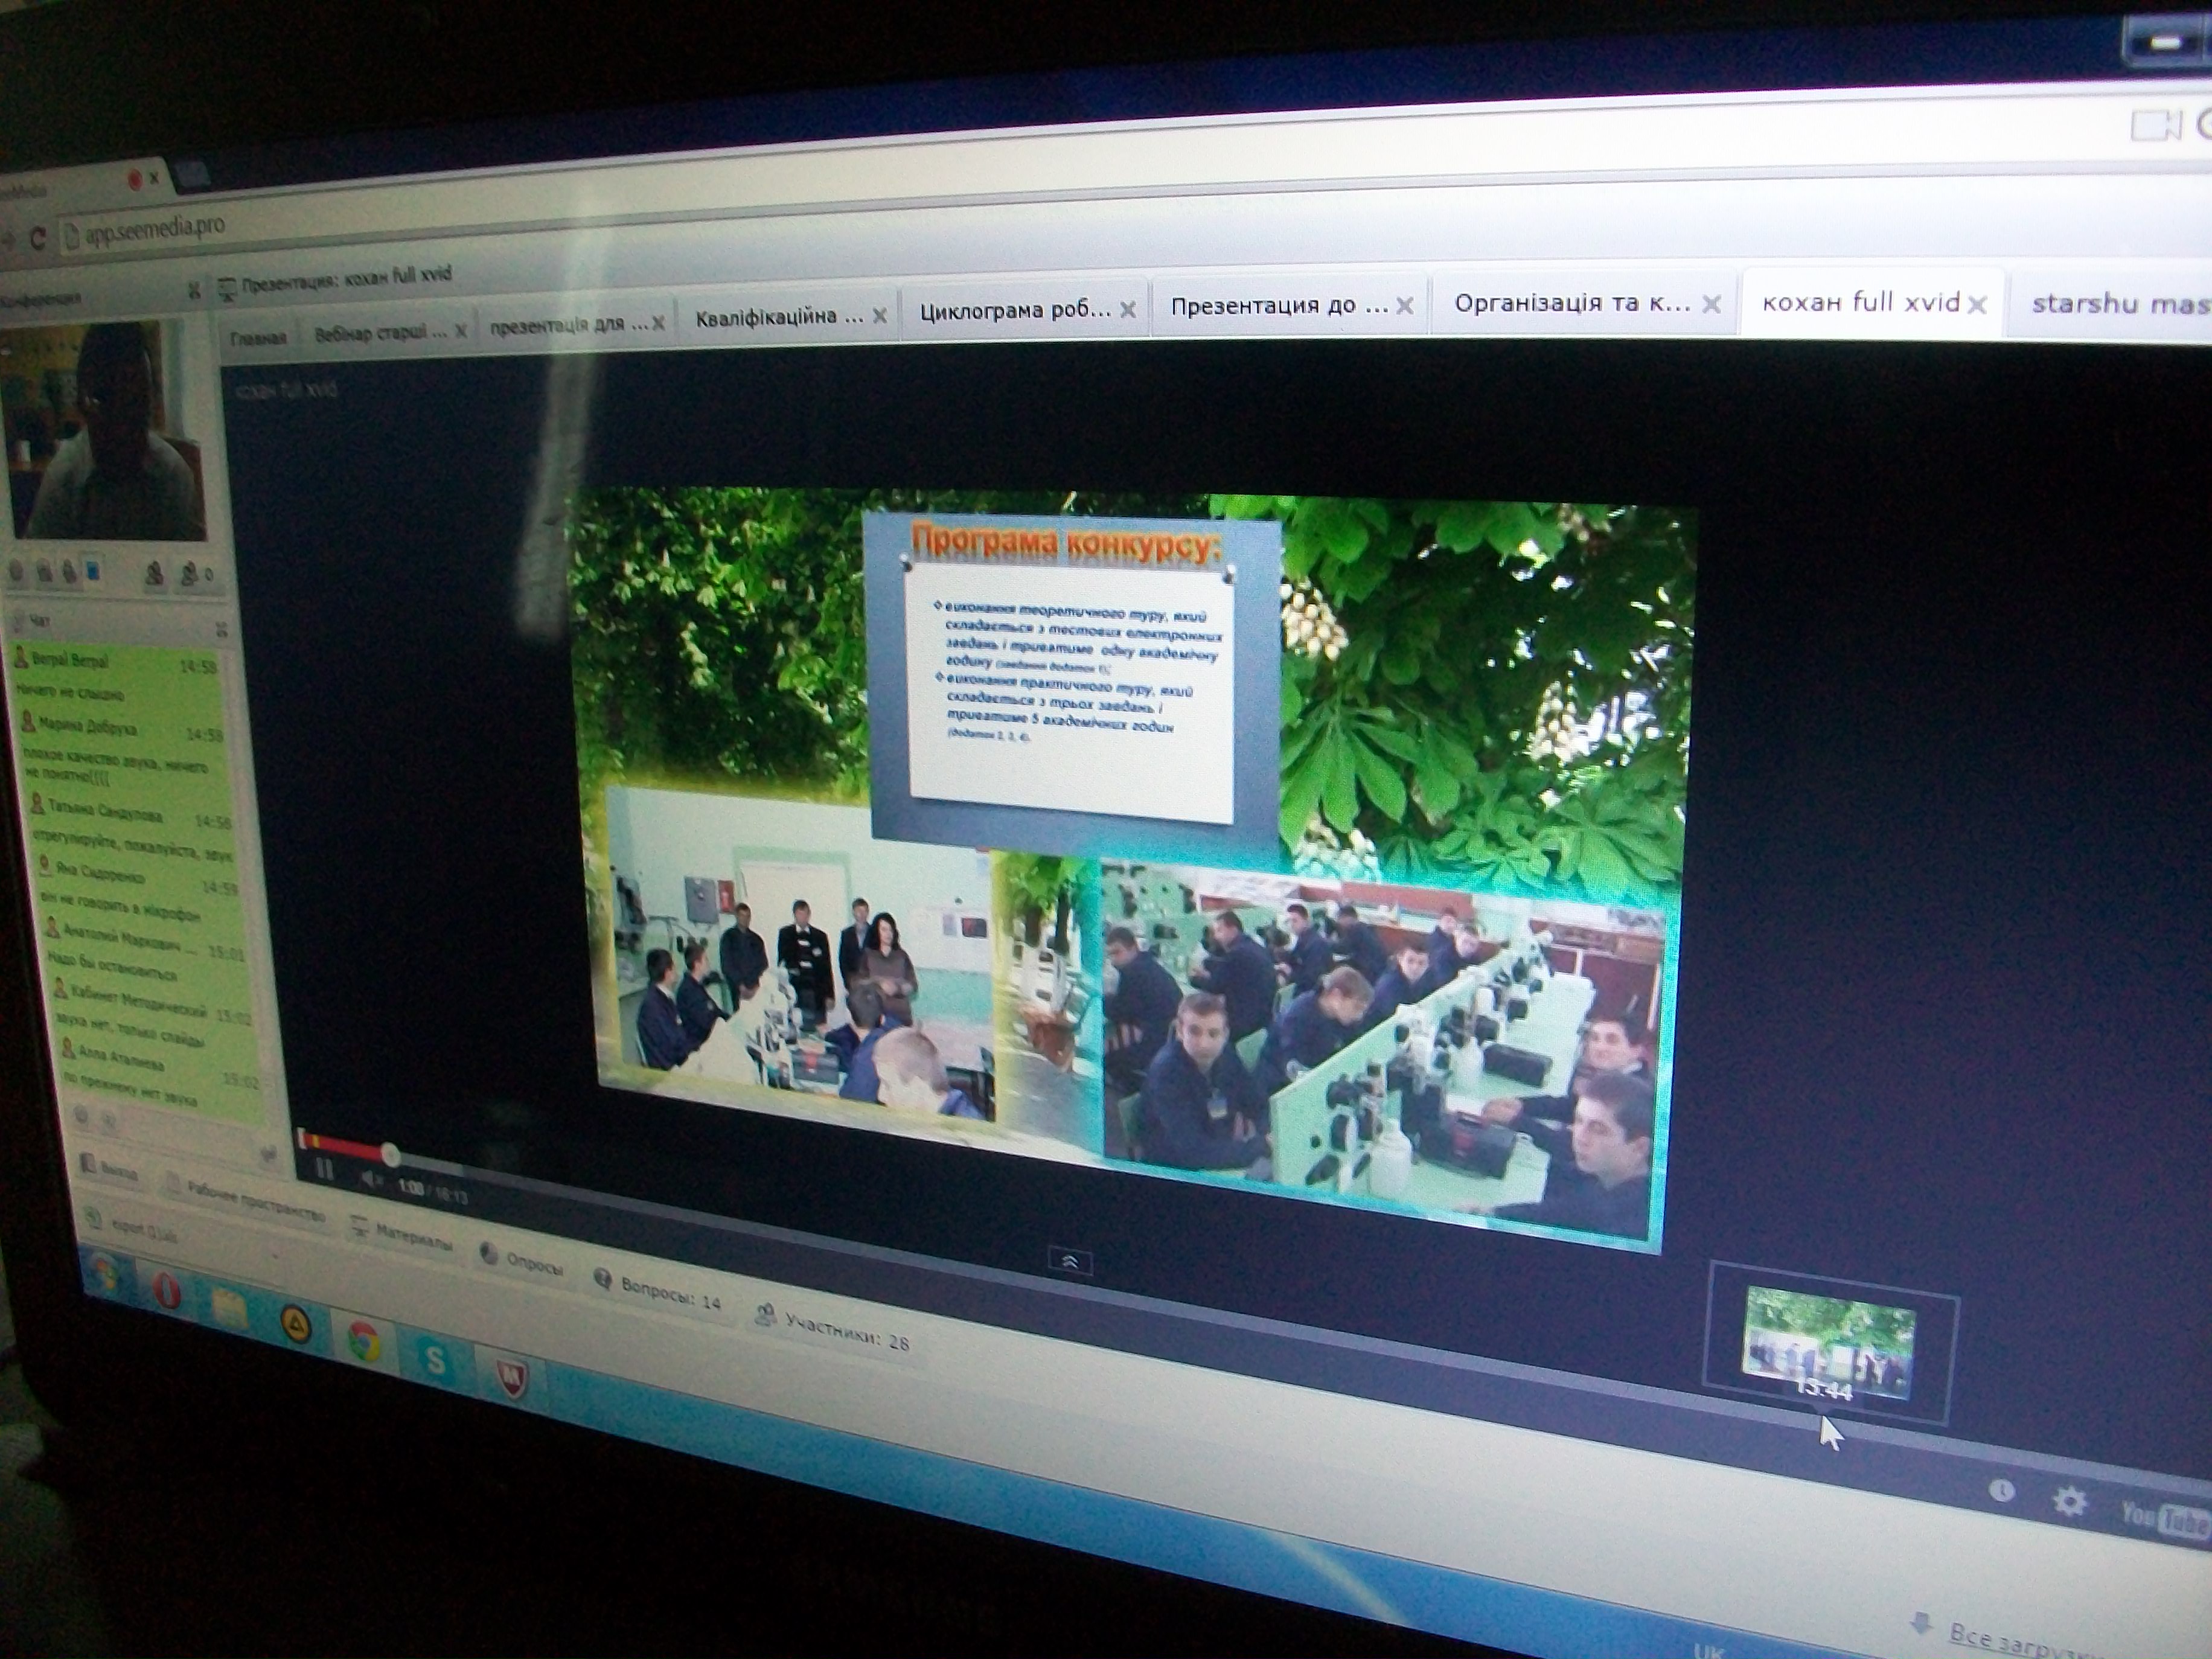The height and width of the screenshot is (1659, 2212).
Task: Switch to the Циклограма роб... tab
Action: point(1014,310)
